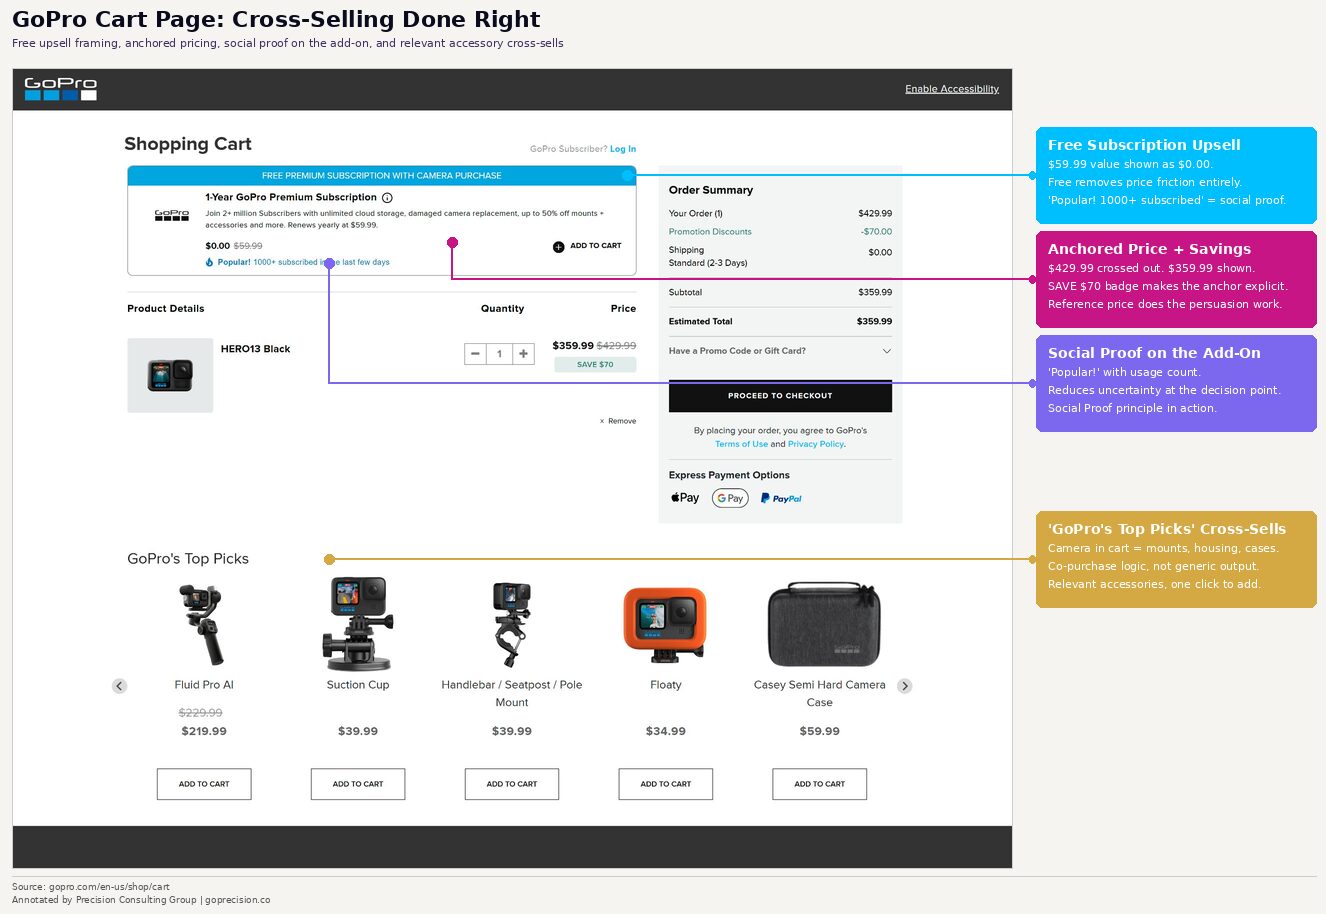
Task: Click the GoPro logo in the black header
Action: click(x=59, y=89)
